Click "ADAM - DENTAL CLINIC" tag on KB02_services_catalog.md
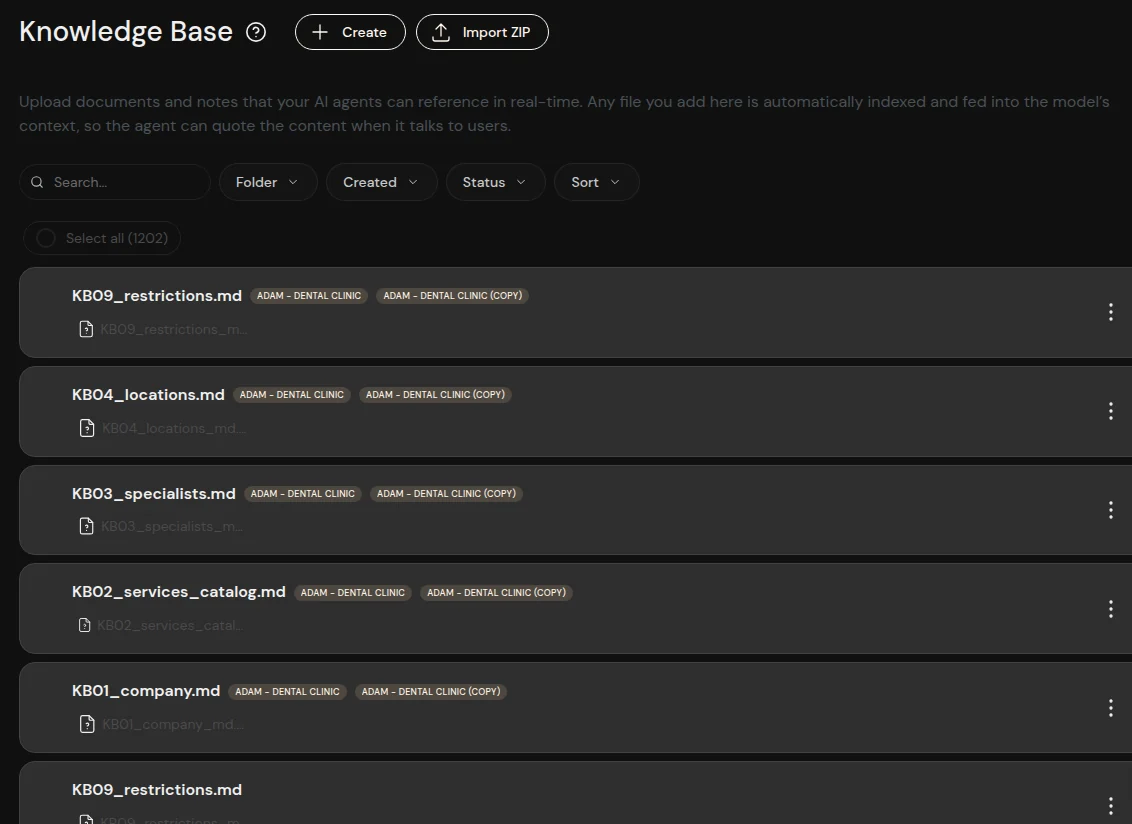Image resolution: width=1132 pixels, height=824 pixels. (x=352, y=593)
